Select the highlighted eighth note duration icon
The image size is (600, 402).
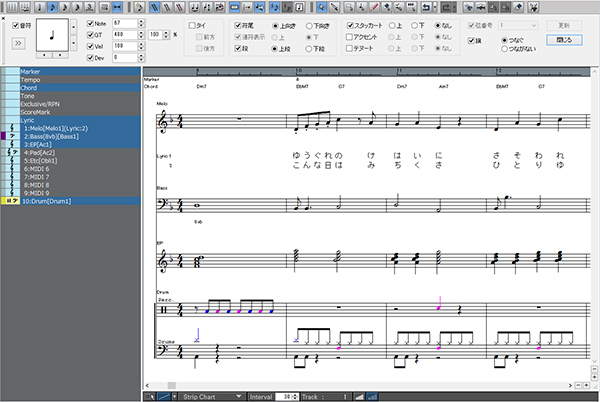pos(52,7)
